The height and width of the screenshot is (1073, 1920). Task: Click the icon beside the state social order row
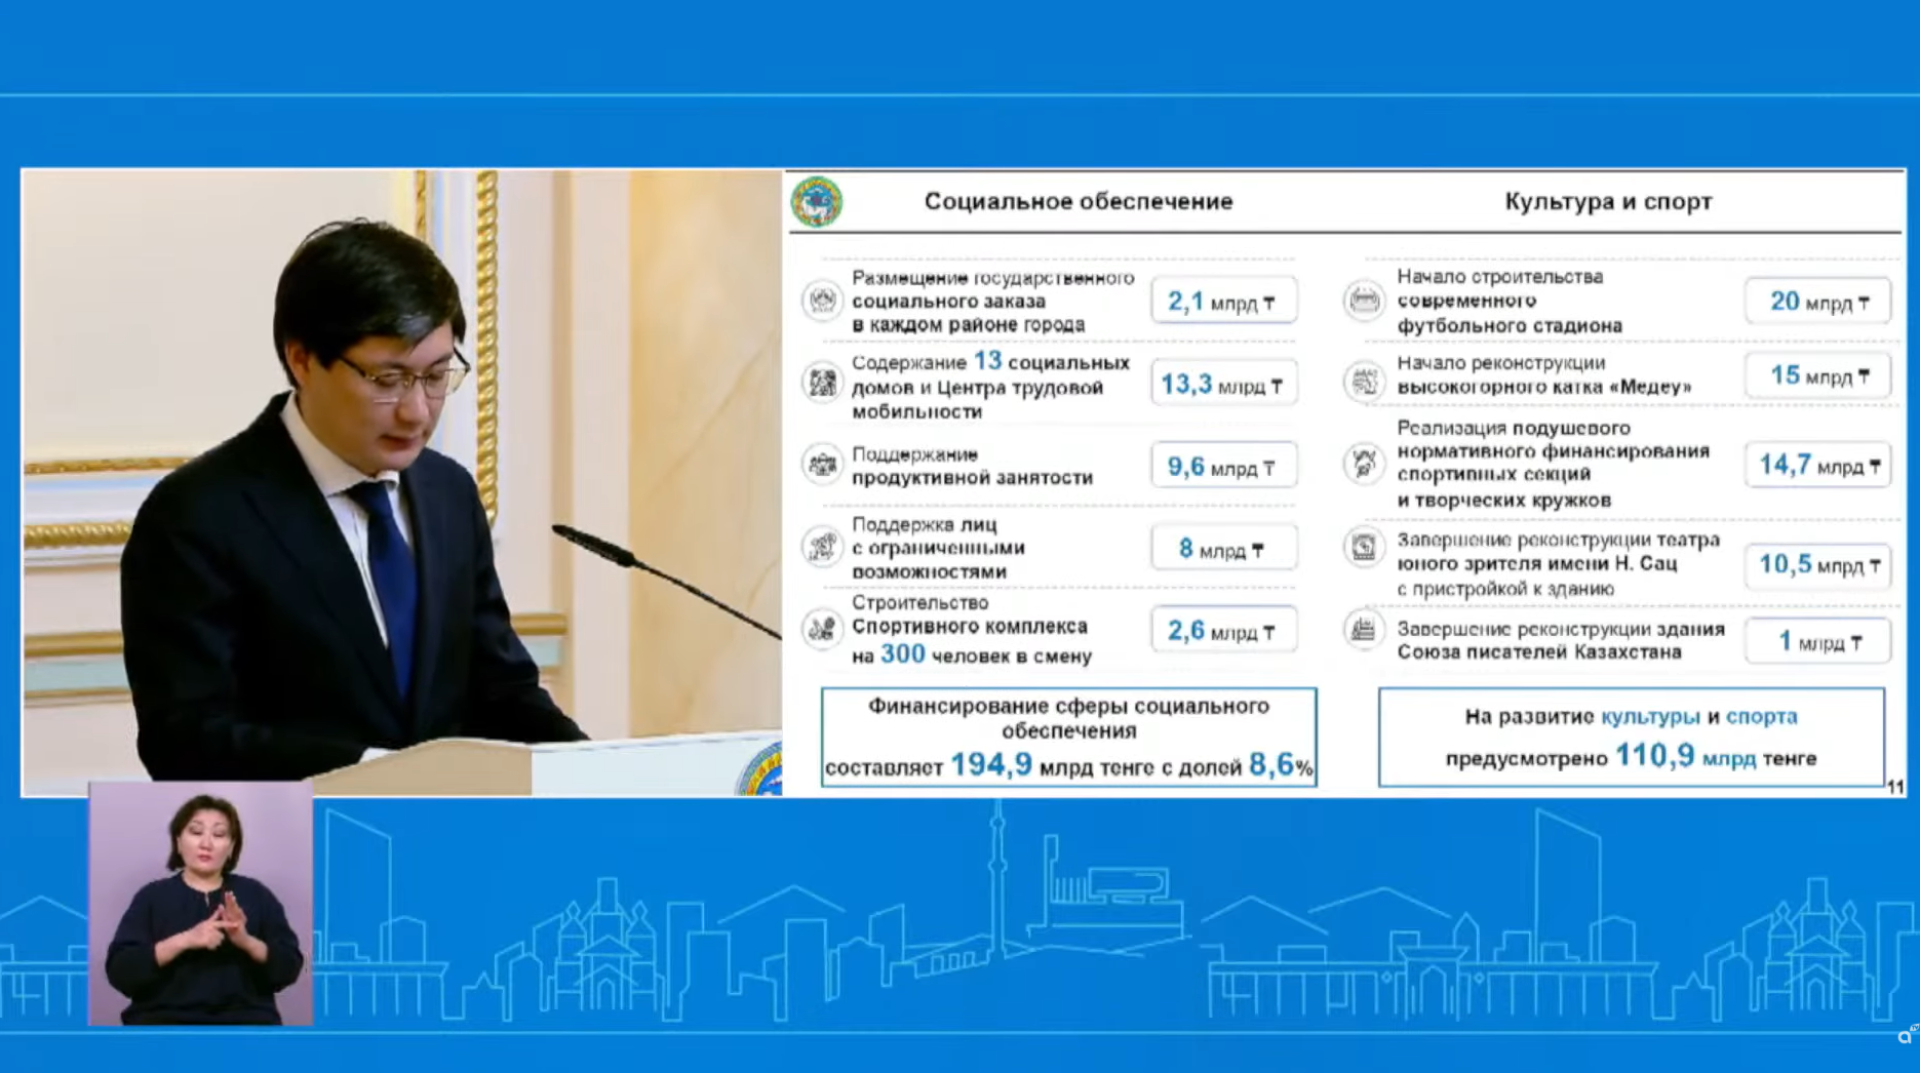pyautogui.click(x=822, y=300)
